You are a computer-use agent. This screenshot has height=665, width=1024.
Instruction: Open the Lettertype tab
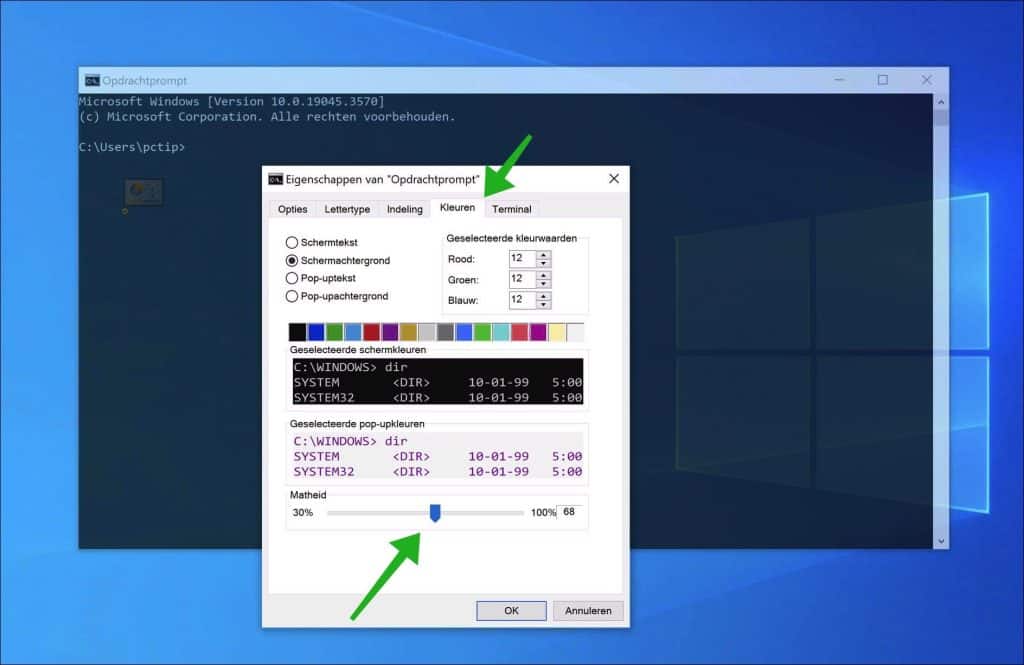point(347,209)
